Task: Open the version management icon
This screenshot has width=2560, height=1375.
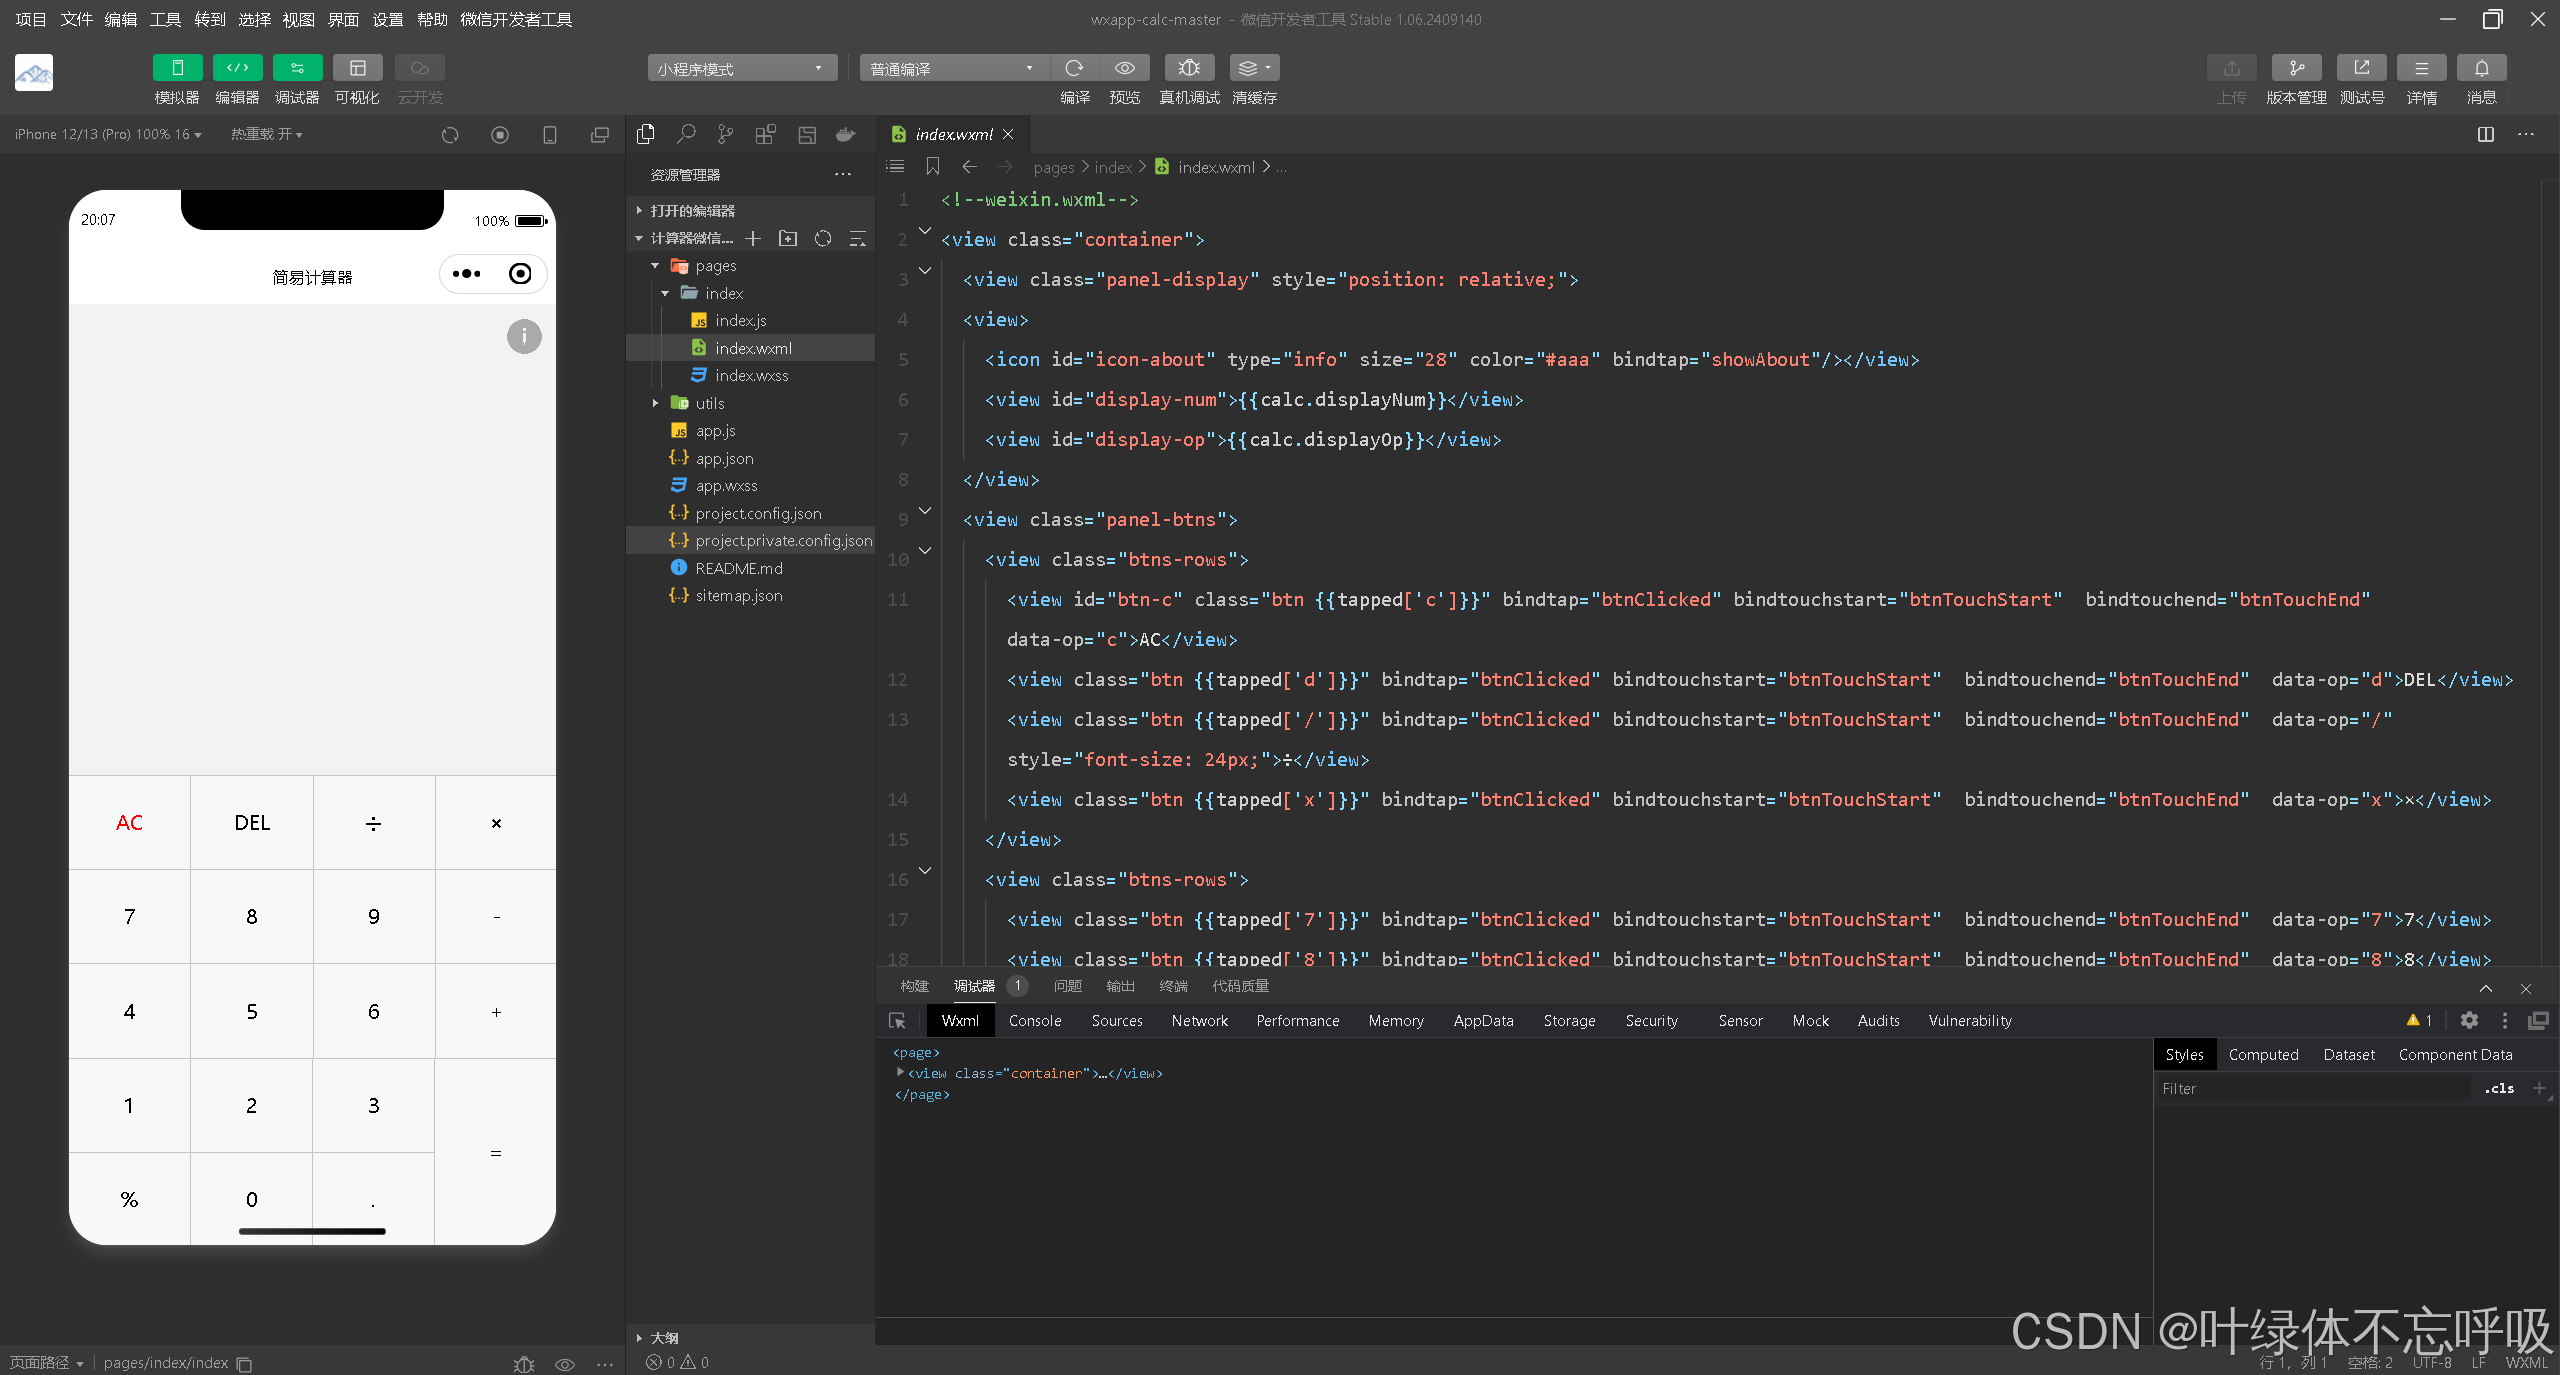Action: [2296, 68]
